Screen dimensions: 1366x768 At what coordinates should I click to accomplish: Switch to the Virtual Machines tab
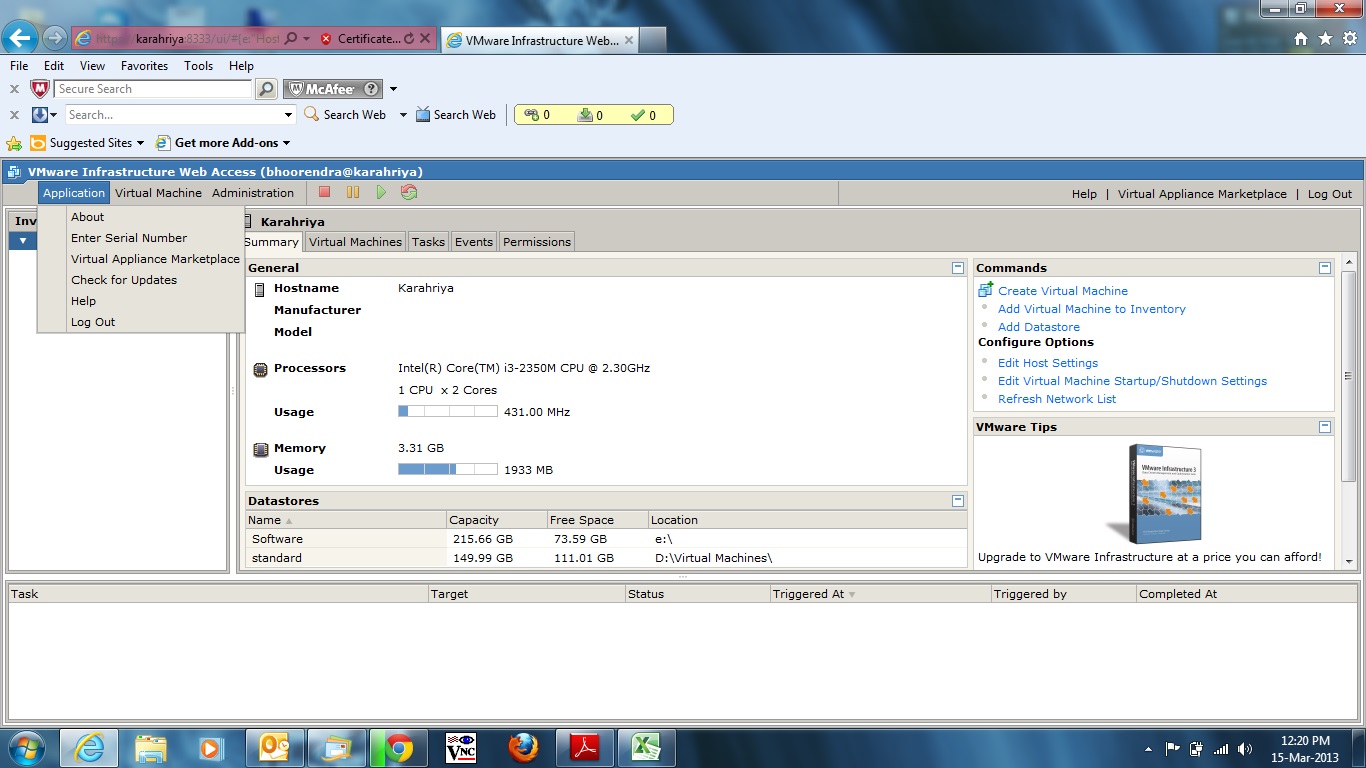coord(355,242)
